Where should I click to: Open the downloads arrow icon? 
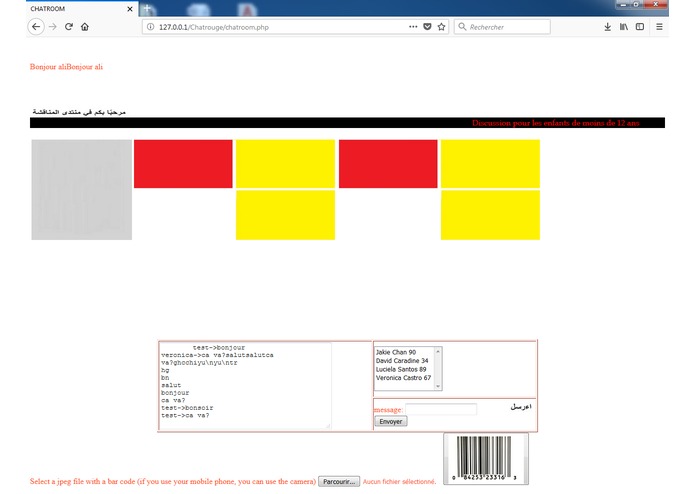tap(607, 27)
